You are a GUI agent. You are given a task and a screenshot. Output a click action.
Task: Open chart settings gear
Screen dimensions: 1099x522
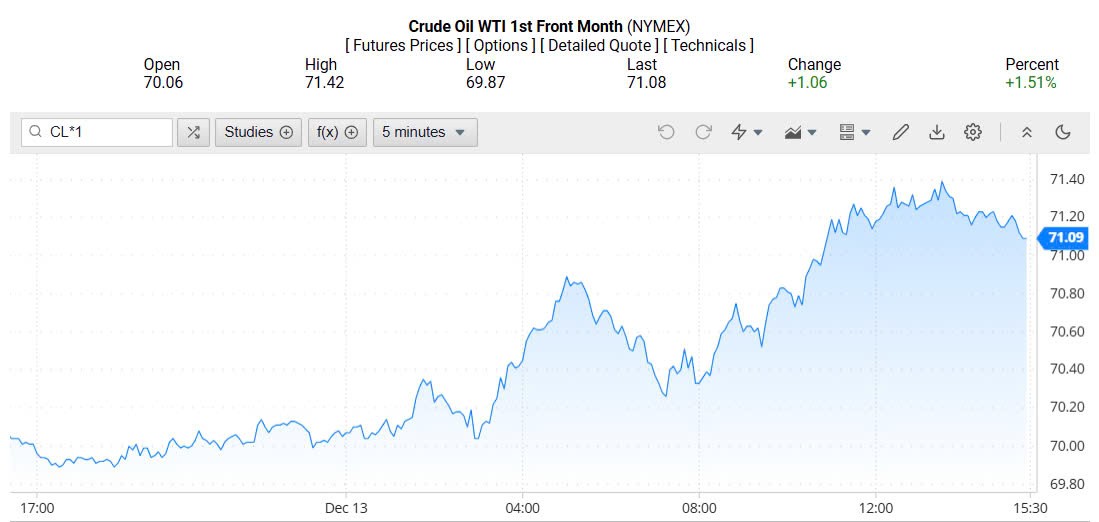(973, 132)
